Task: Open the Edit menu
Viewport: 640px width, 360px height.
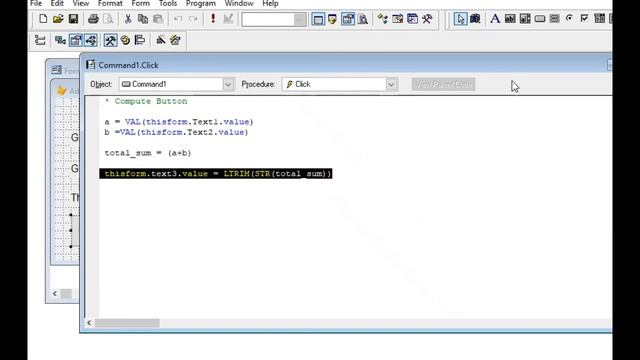Action: [57, 4]
